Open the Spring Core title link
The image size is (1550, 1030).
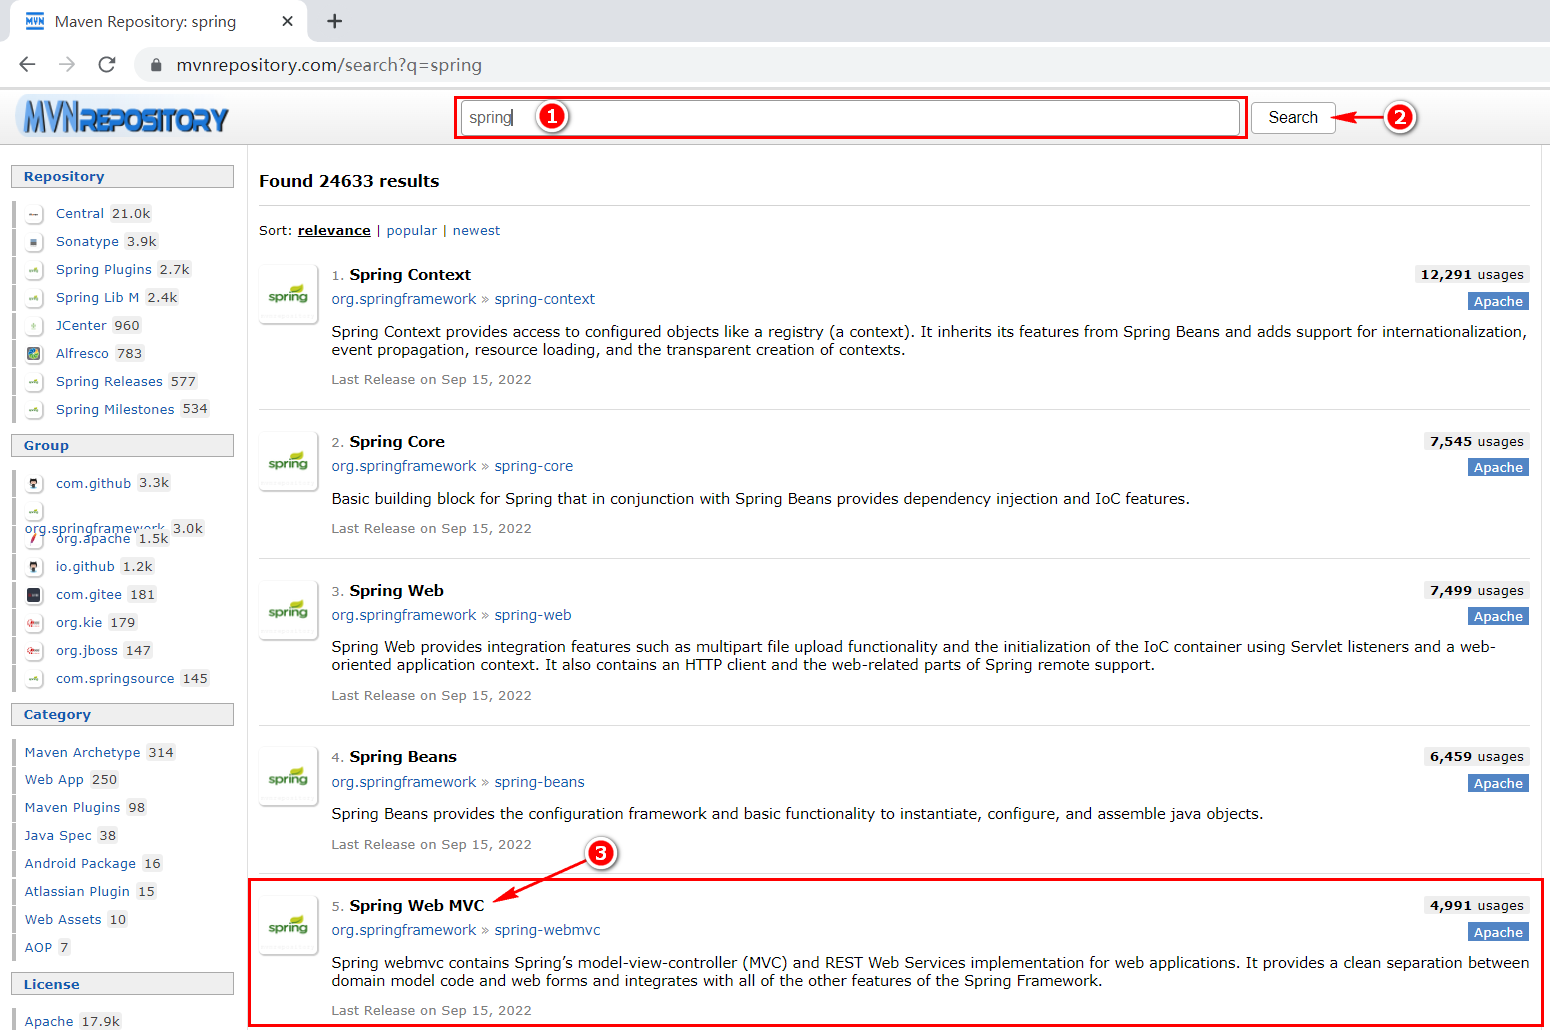(x=397, y=441)
